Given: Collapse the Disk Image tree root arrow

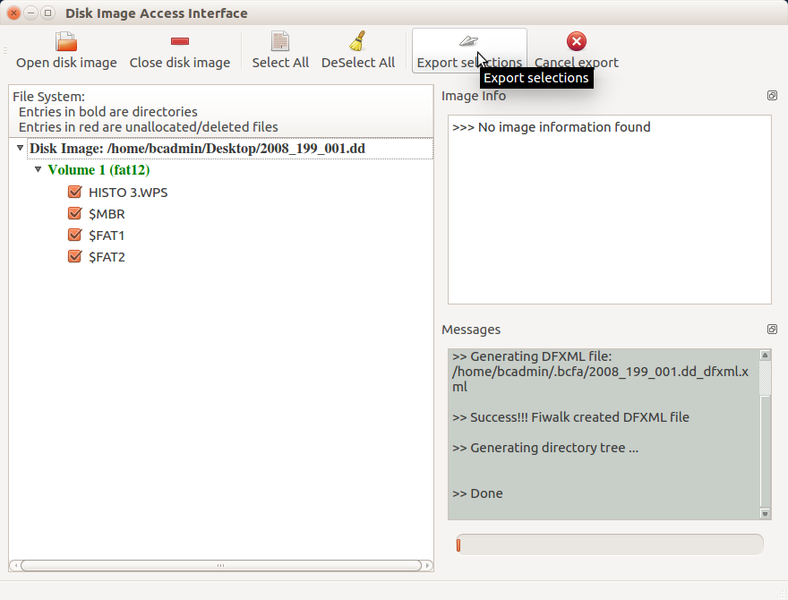Looking at the screenshot, I should pyautogui.click(x=20, y=148).
